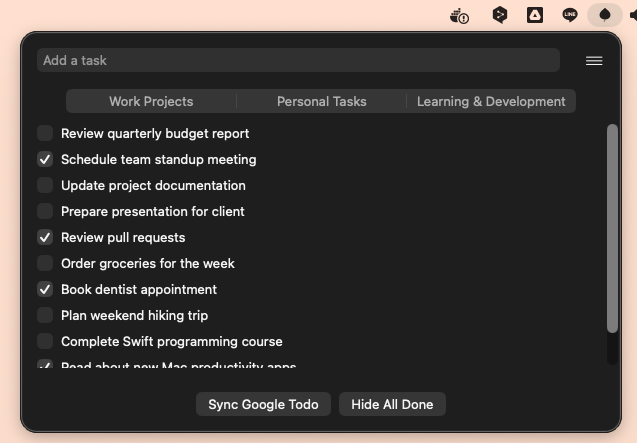
Task: Click the Sync Google Todo button
Action: tap(263, 404)
